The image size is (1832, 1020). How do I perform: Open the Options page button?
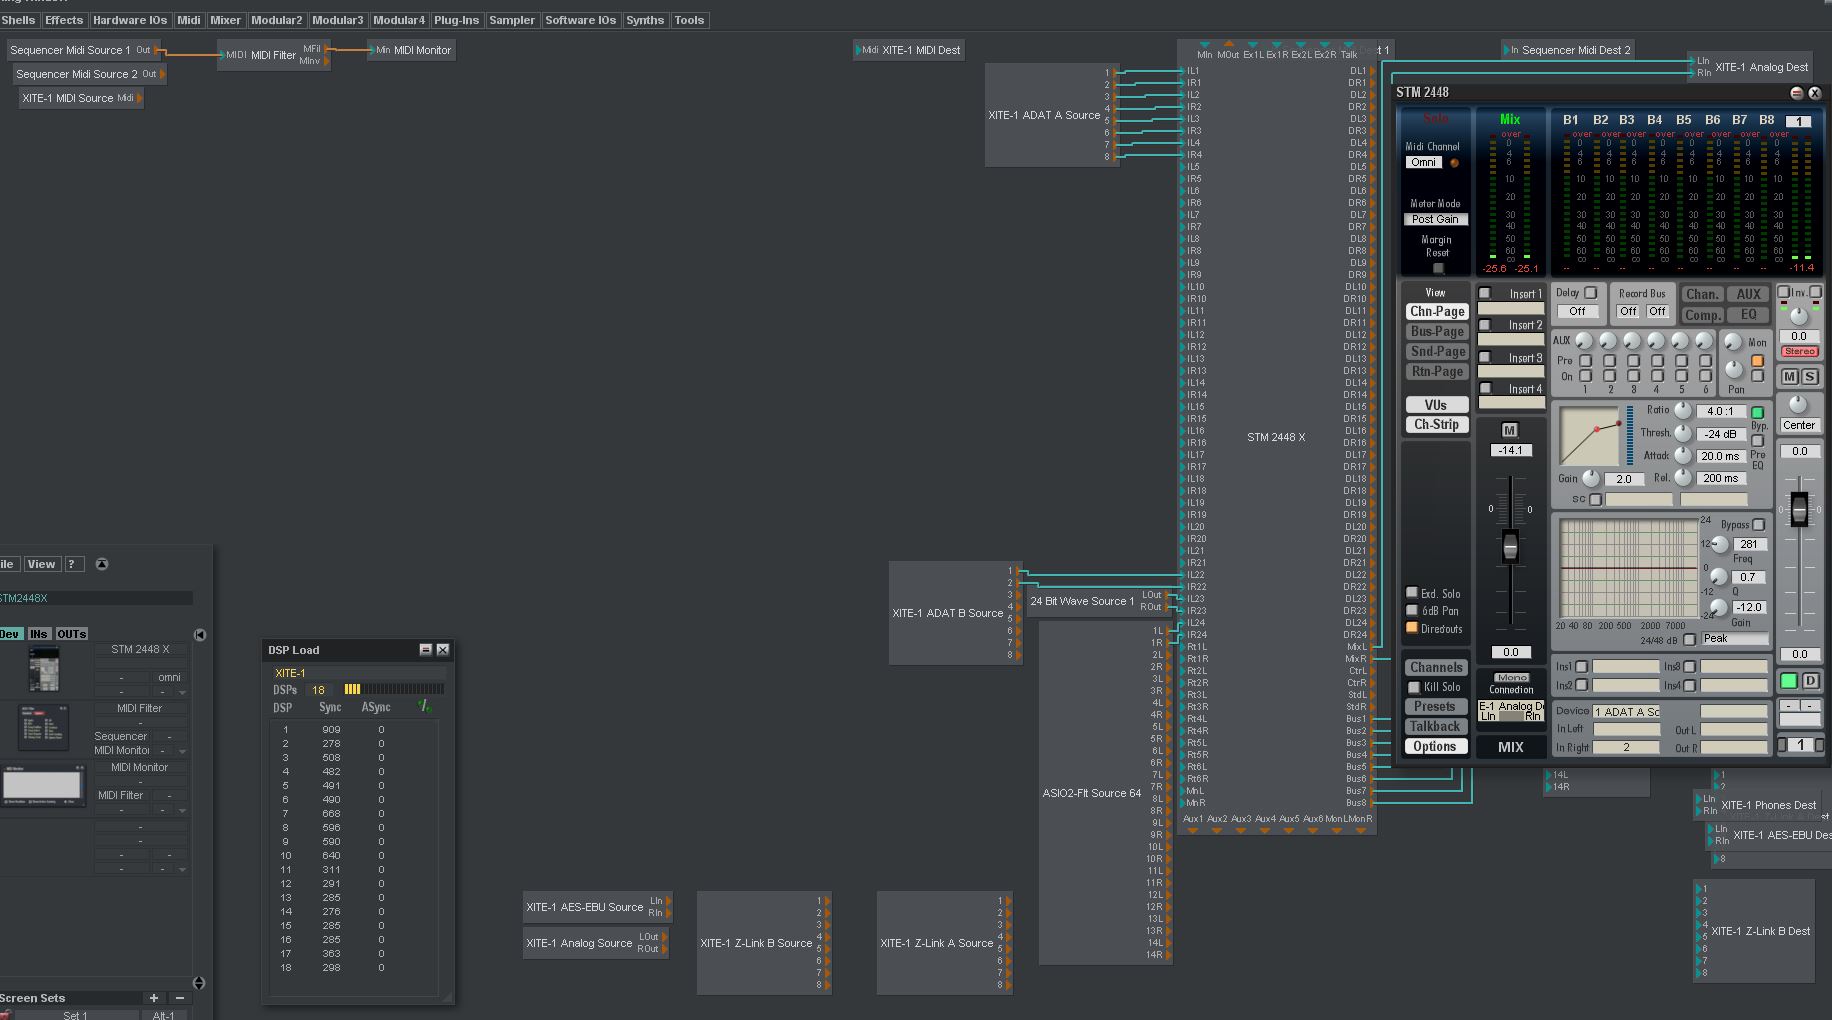point(1435,746)
